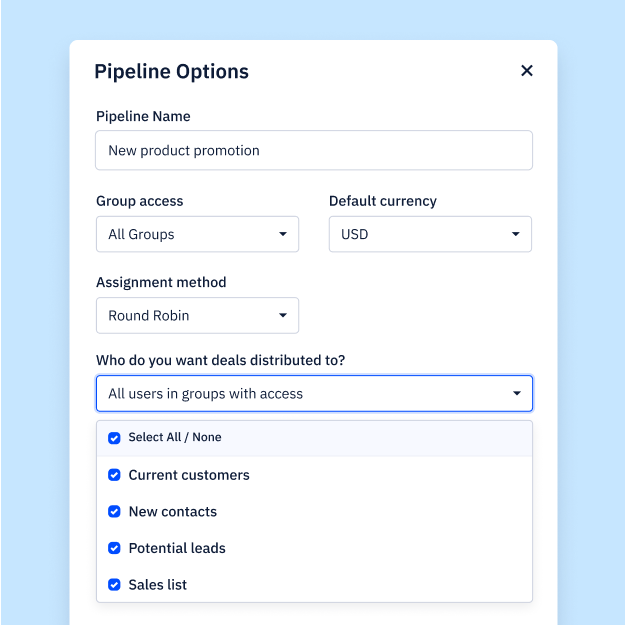Click the caret arrow in All Groups field
Image resolution: width=625 pixels, height=625 pixels.
click(x=283, y=235)
